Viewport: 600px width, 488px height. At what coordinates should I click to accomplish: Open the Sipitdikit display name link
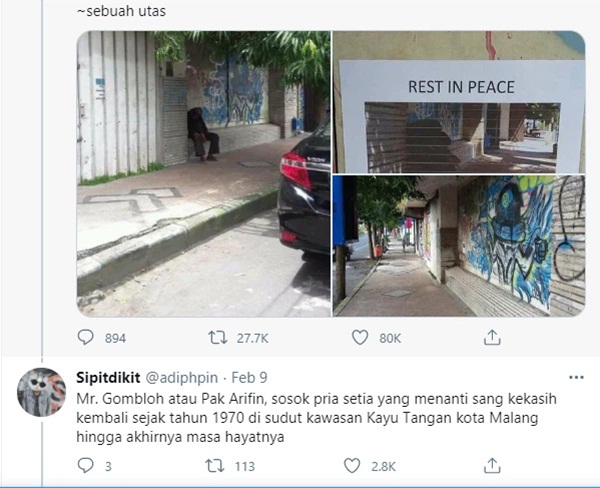pyautogui.click(x=108, y=378)
